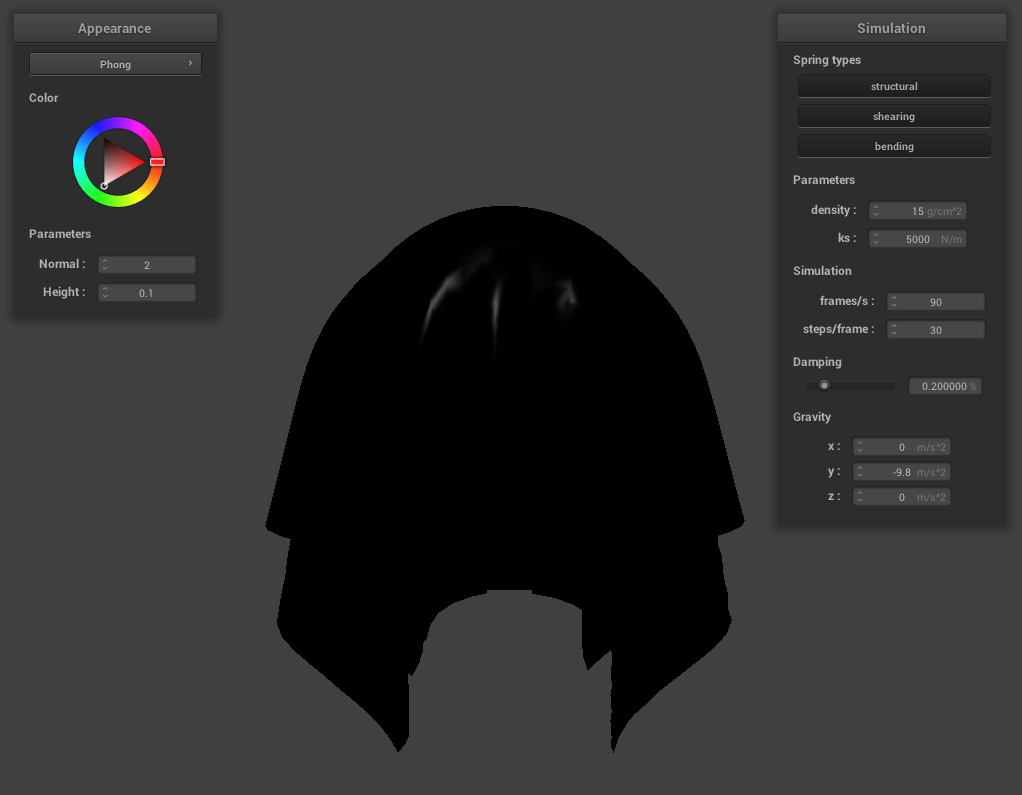Click the Appearance panel title bar

click(x=115, y=28)
